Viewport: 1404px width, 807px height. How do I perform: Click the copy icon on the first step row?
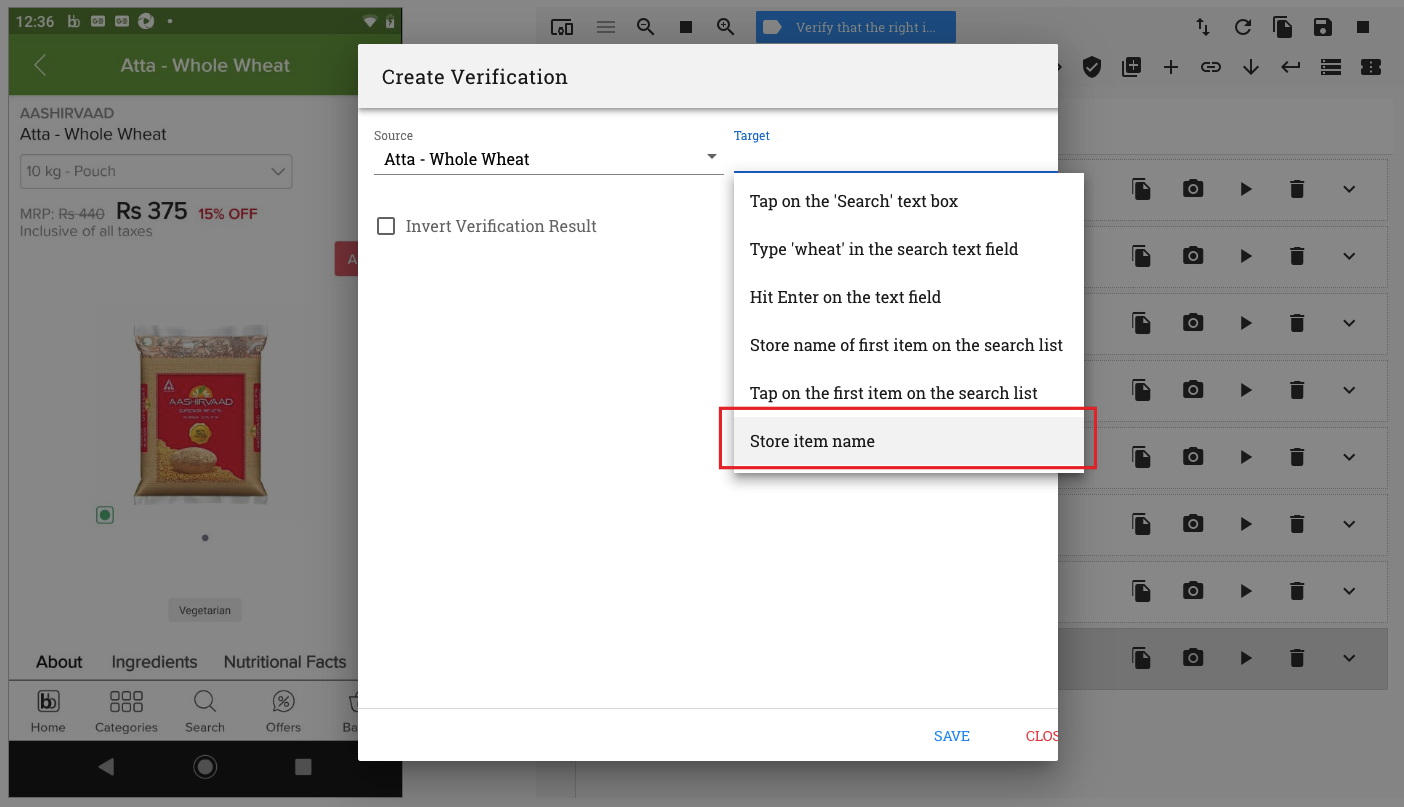(1141, 189)
